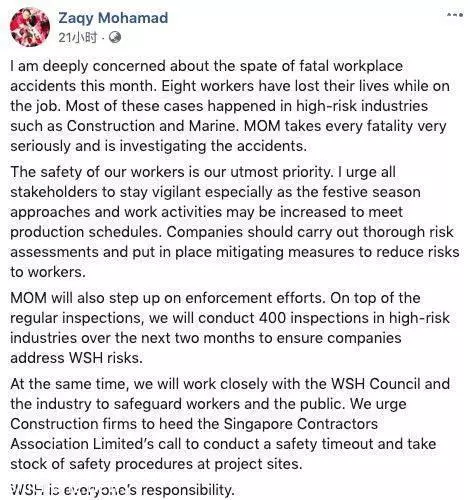Click the words 'address WSH risks.'
This screenshot has height=500, width=470.
click(x=76, y=358)
